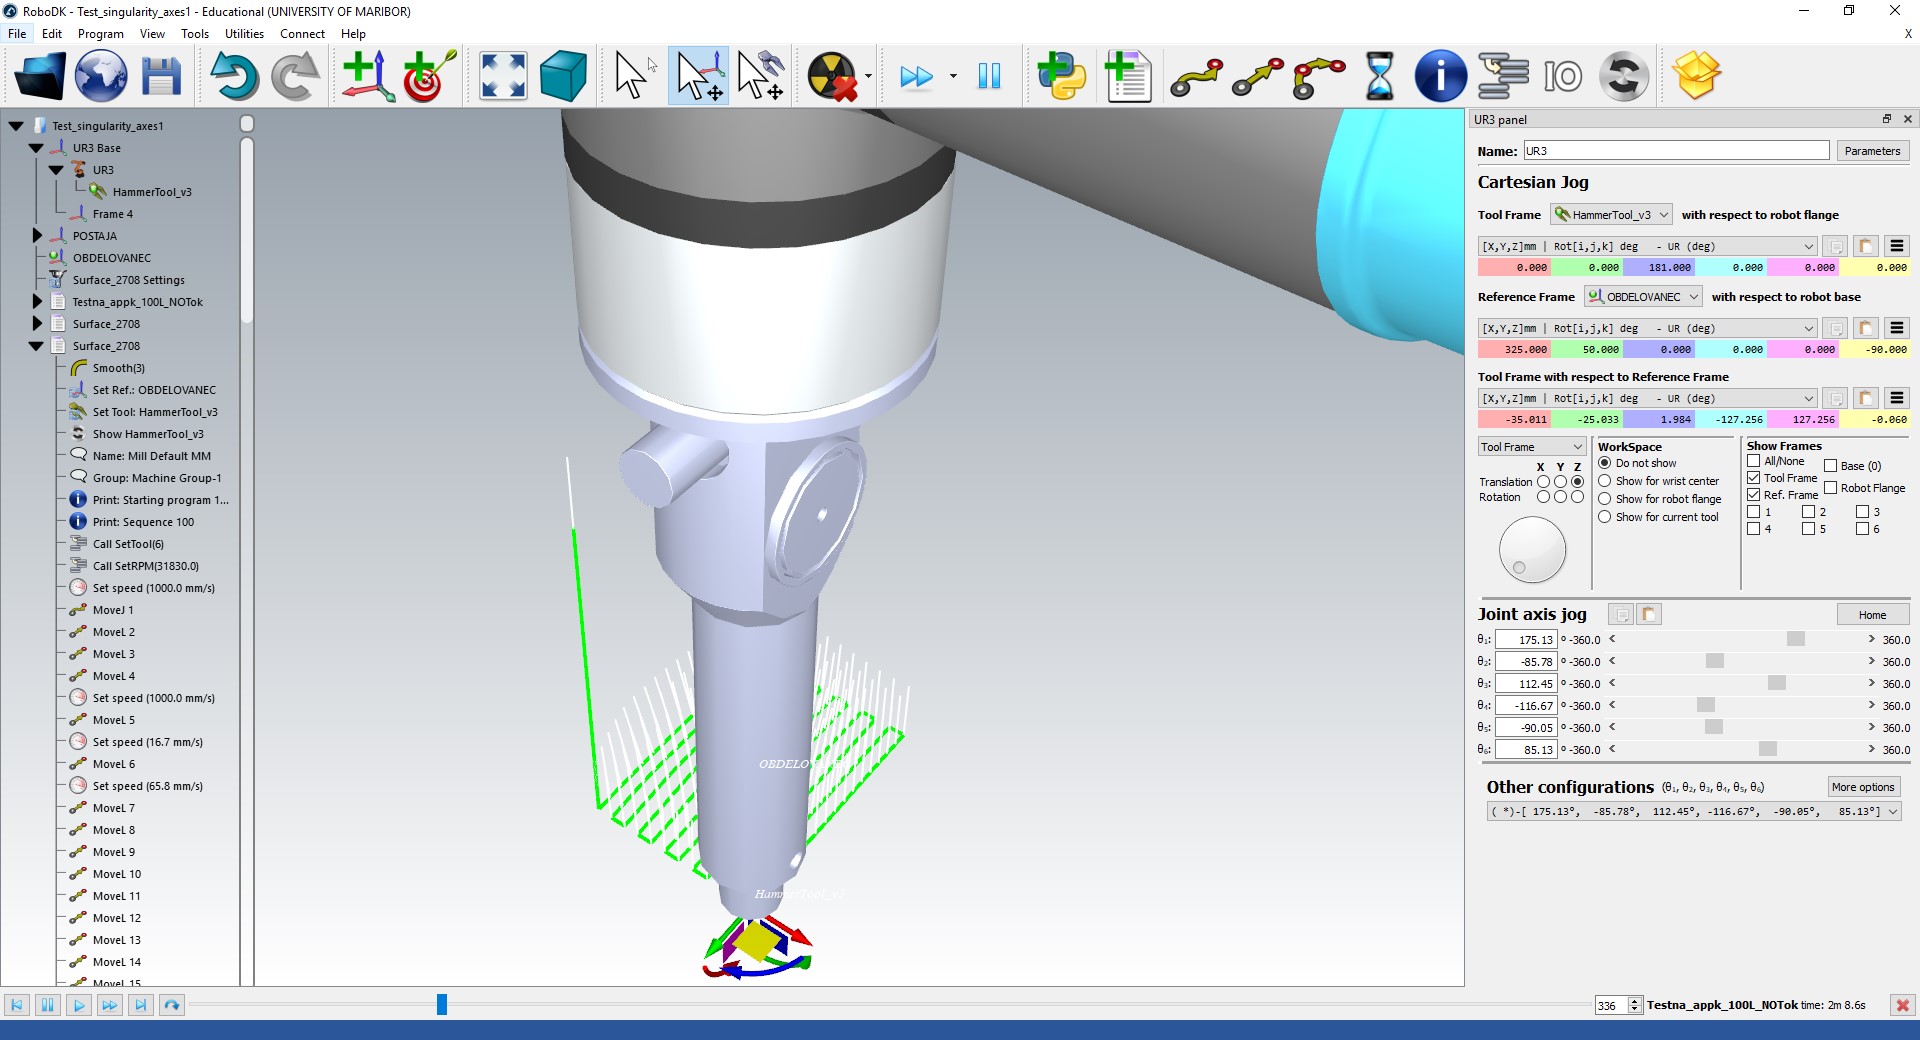Click the Home button in joint jog
Image resolution: width=1920 pixels, height=1040 pixels.
(1872, 615)
